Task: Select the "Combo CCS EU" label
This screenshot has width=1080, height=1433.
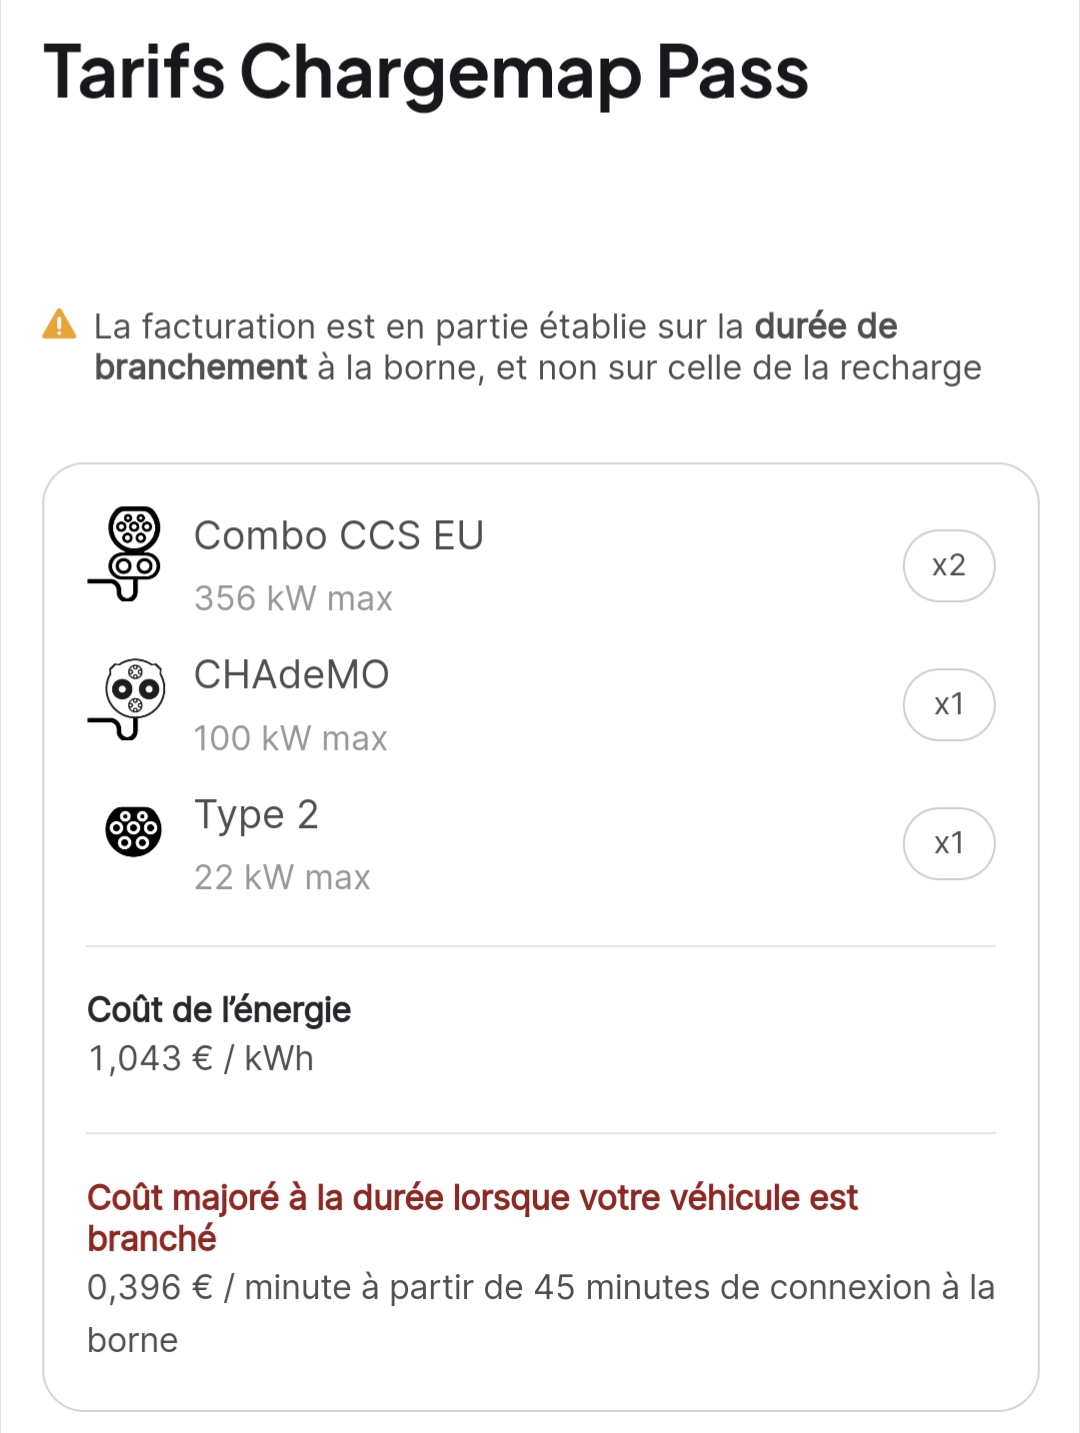Action: [339, 536]
